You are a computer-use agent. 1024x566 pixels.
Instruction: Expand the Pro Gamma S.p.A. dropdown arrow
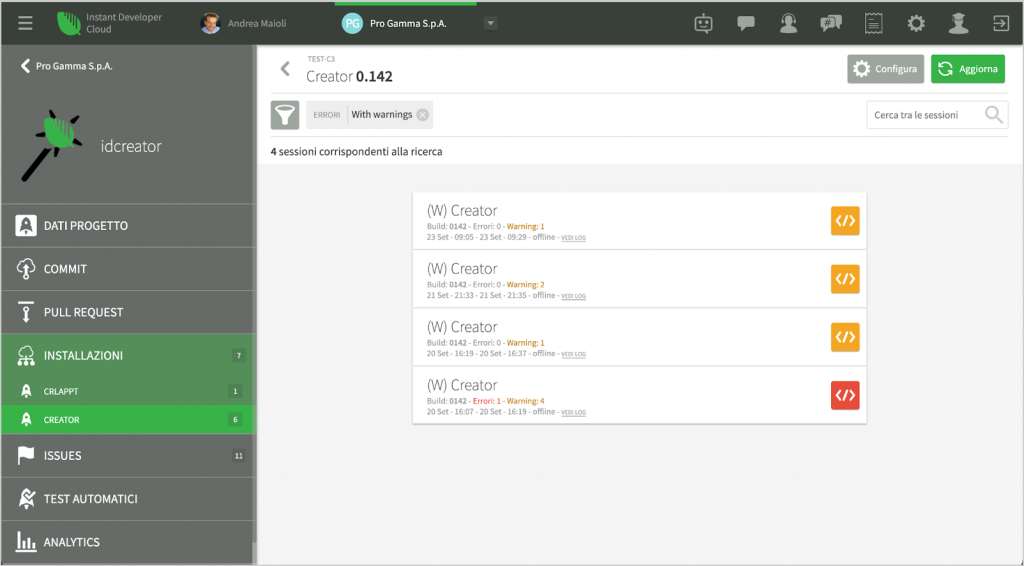(490, 24)
